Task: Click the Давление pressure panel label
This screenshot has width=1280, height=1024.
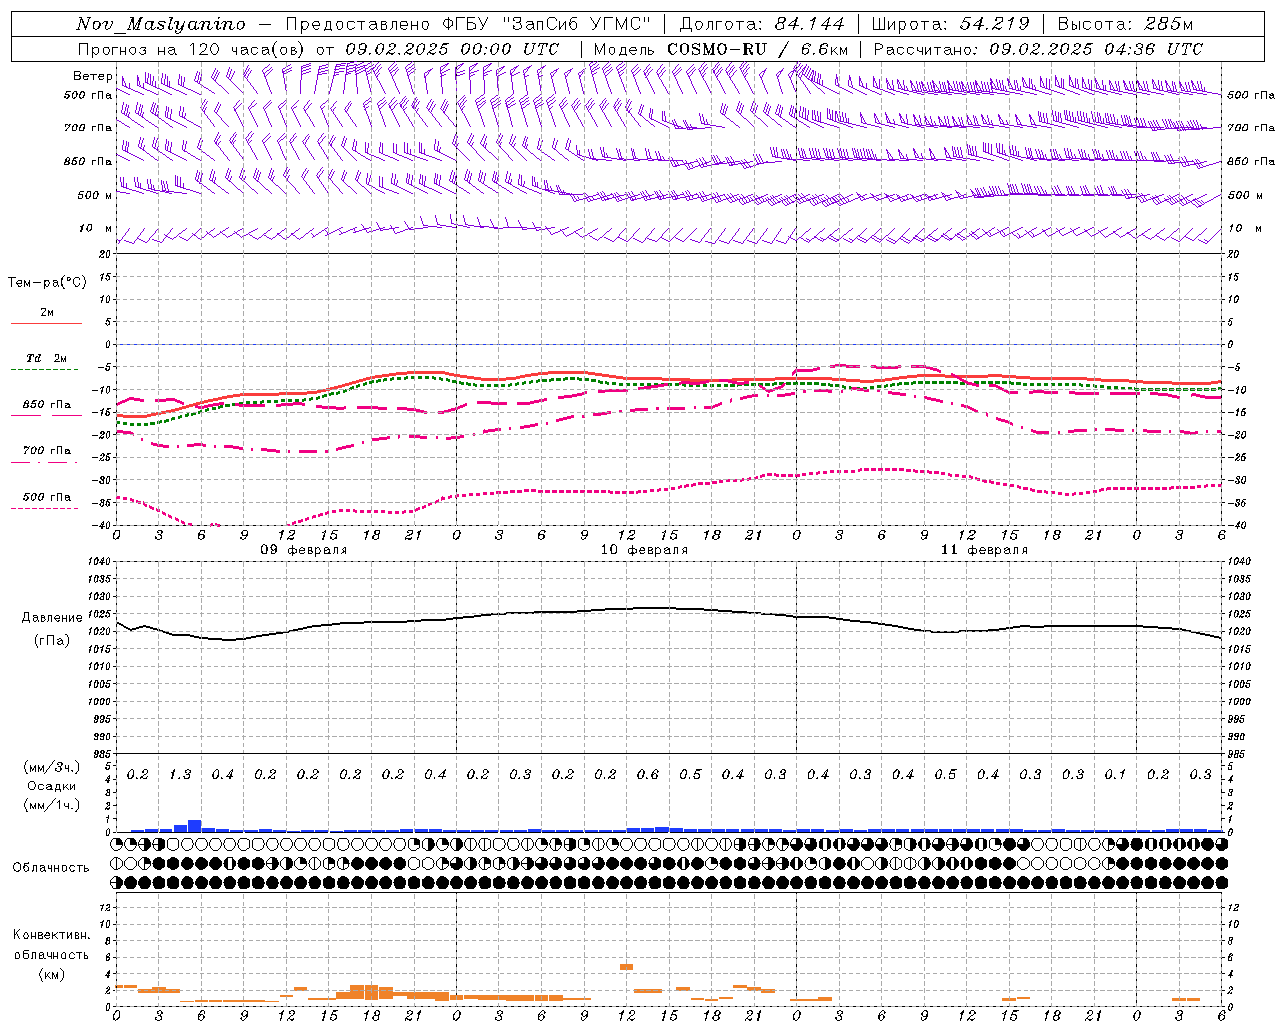Action: click(52, 618)
